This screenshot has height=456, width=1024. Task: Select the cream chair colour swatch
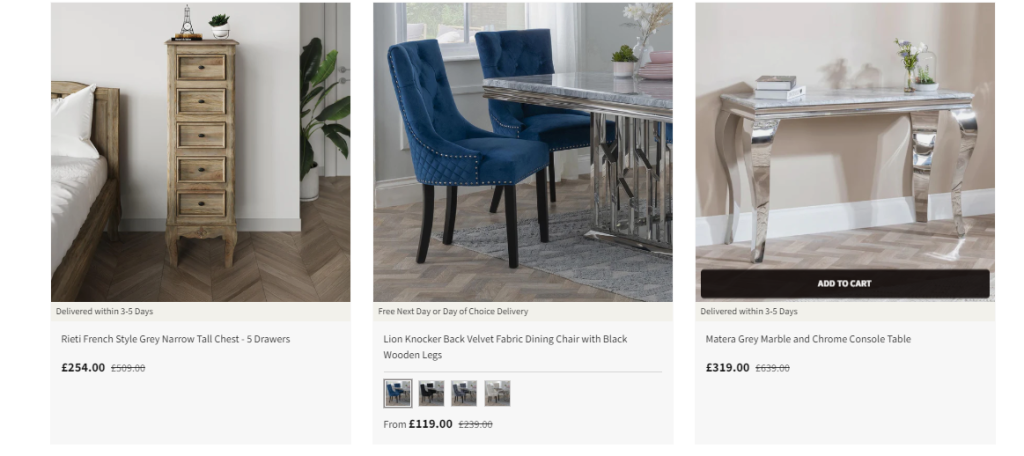[497, 393]
